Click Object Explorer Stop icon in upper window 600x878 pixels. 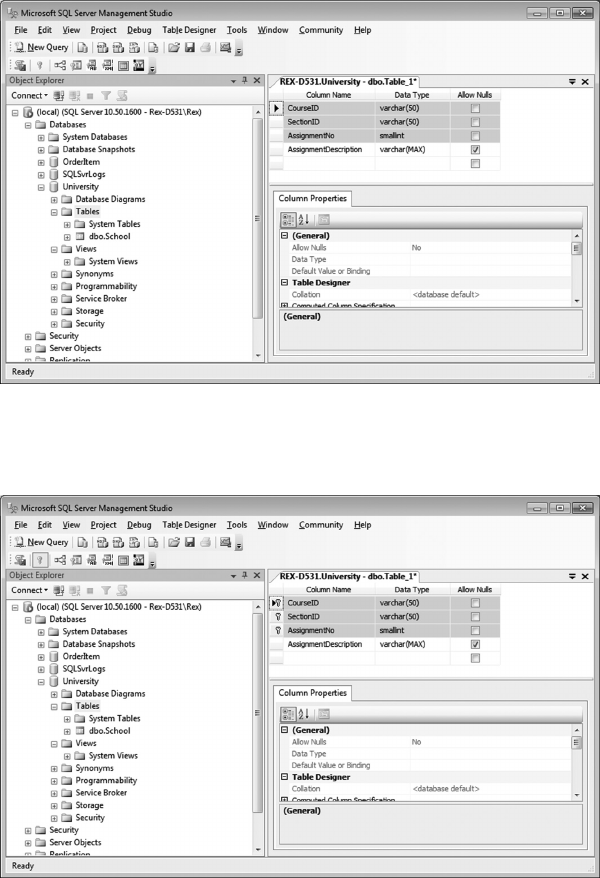click(90, 96)
